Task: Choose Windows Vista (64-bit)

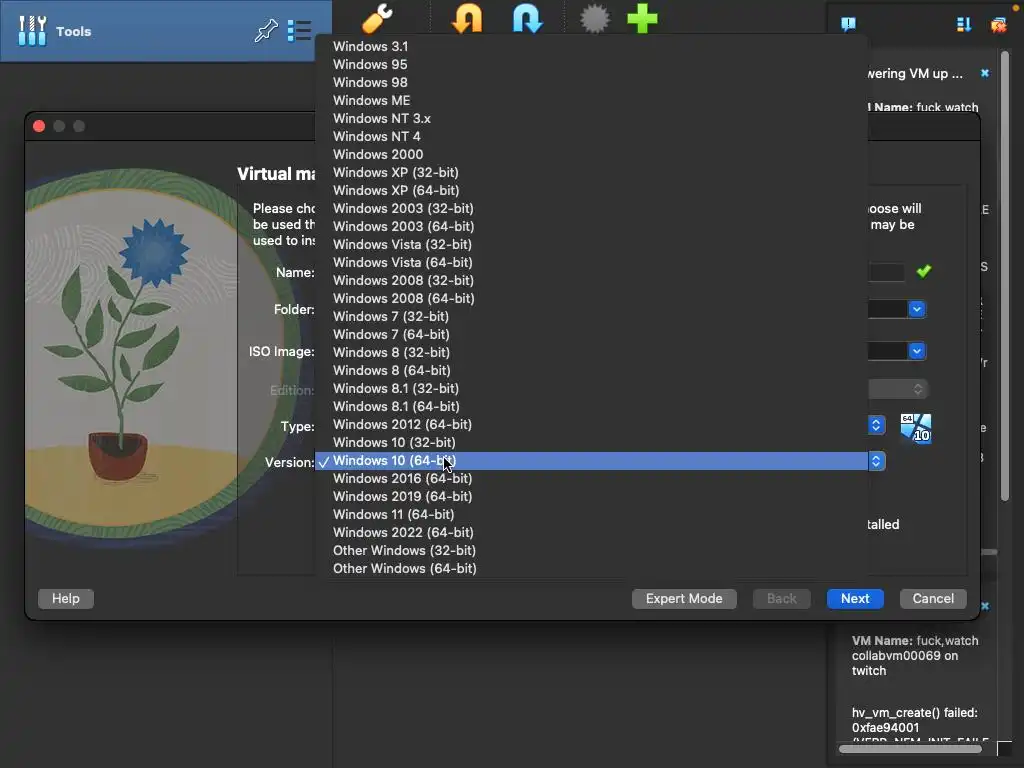Action: point(591,262)
